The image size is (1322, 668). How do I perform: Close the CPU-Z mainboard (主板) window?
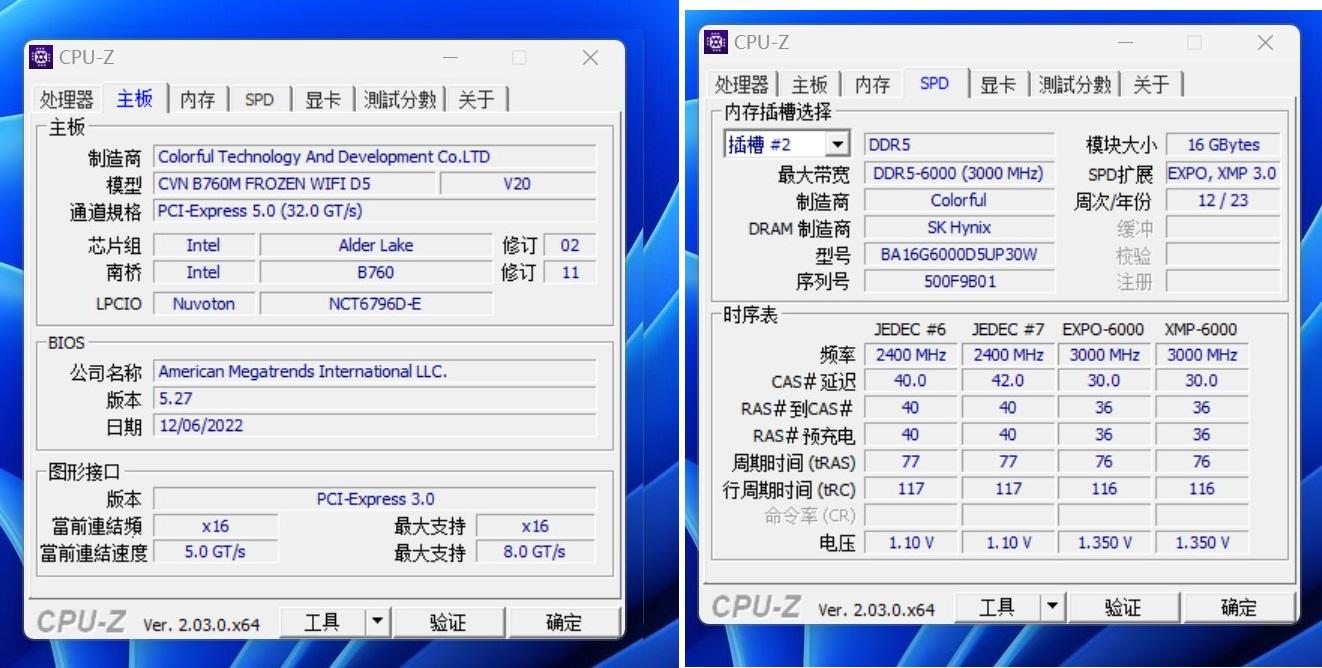tap(590, 58)
